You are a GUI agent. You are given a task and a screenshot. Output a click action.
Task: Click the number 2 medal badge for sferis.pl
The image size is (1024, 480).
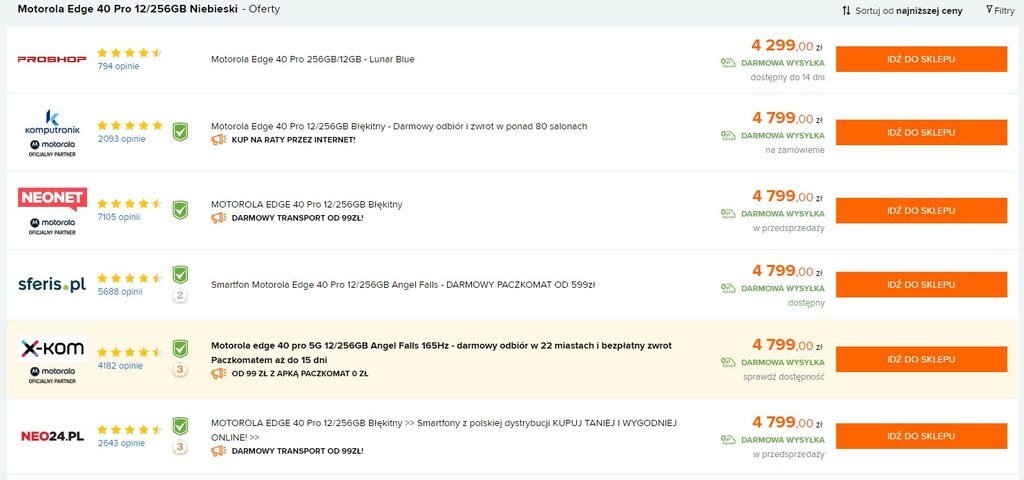(180, 296)
